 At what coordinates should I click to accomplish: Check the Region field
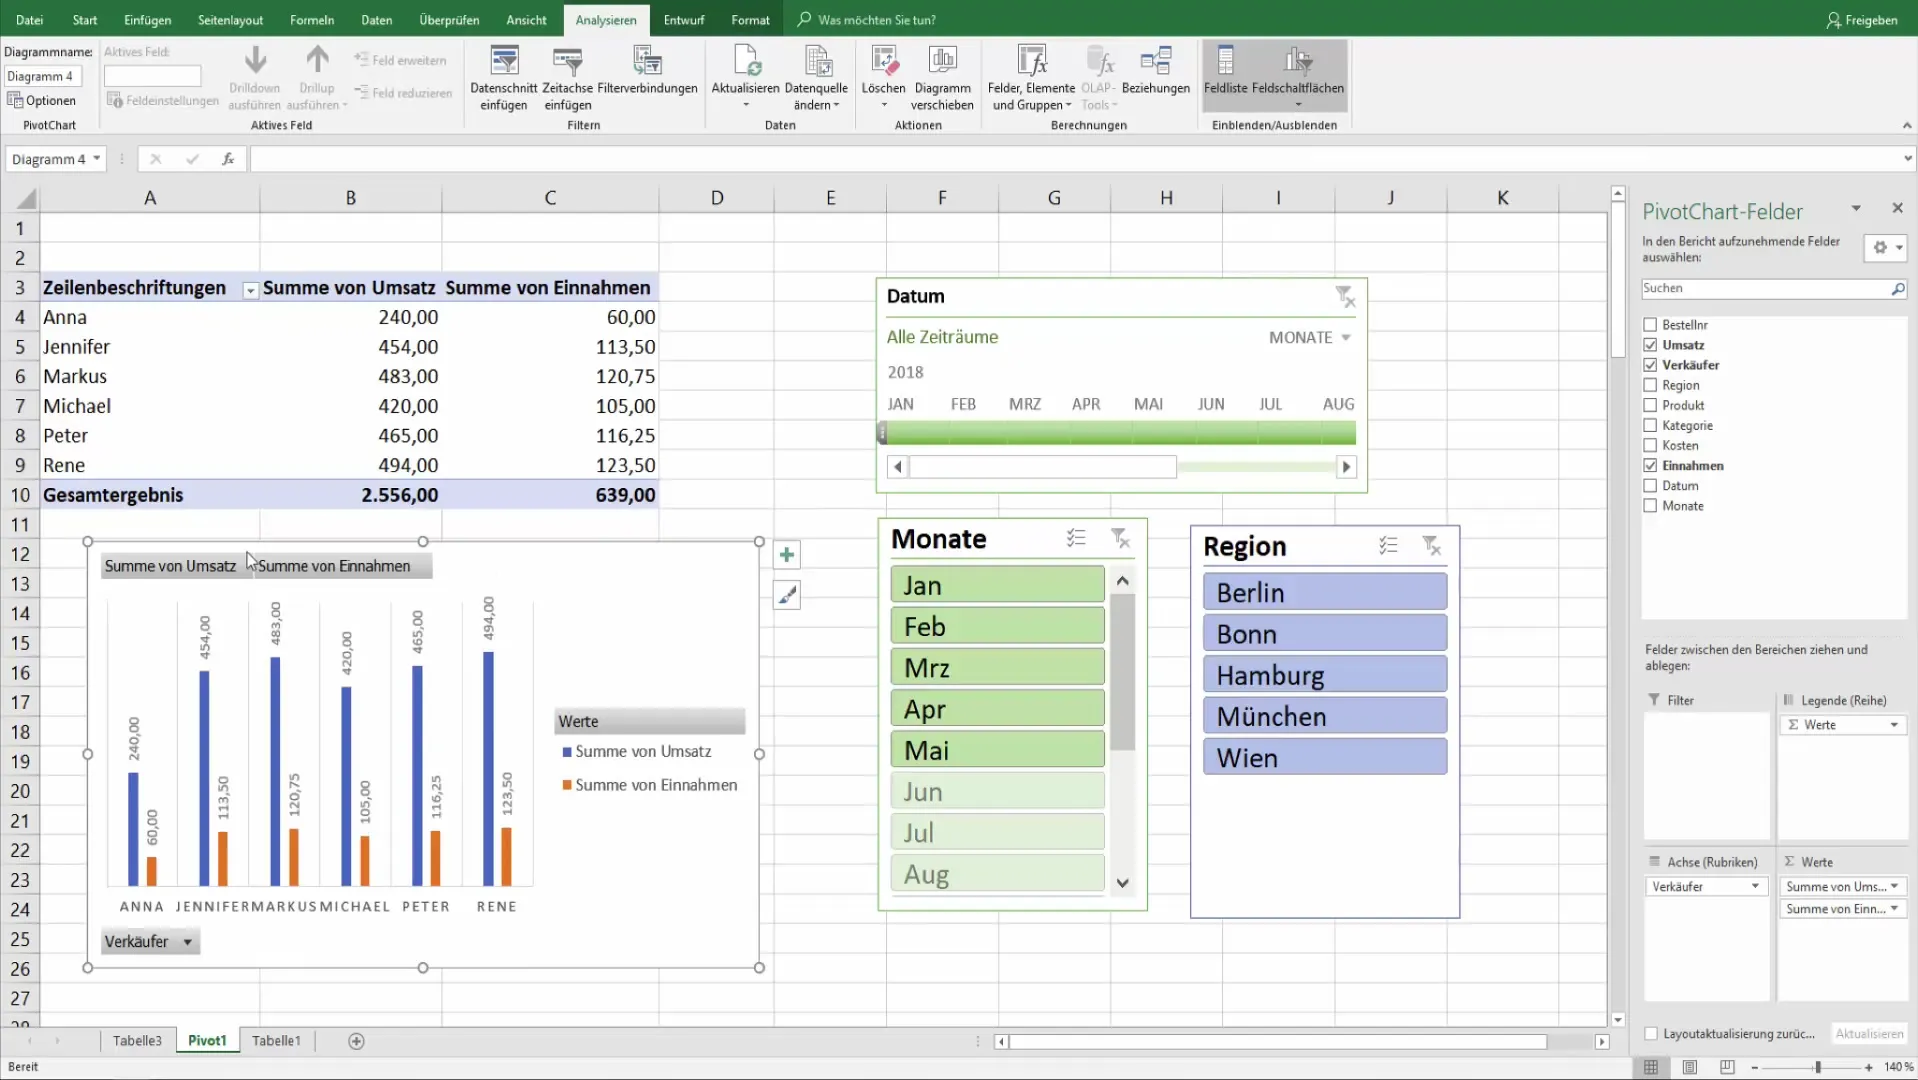click(1650, 385)
